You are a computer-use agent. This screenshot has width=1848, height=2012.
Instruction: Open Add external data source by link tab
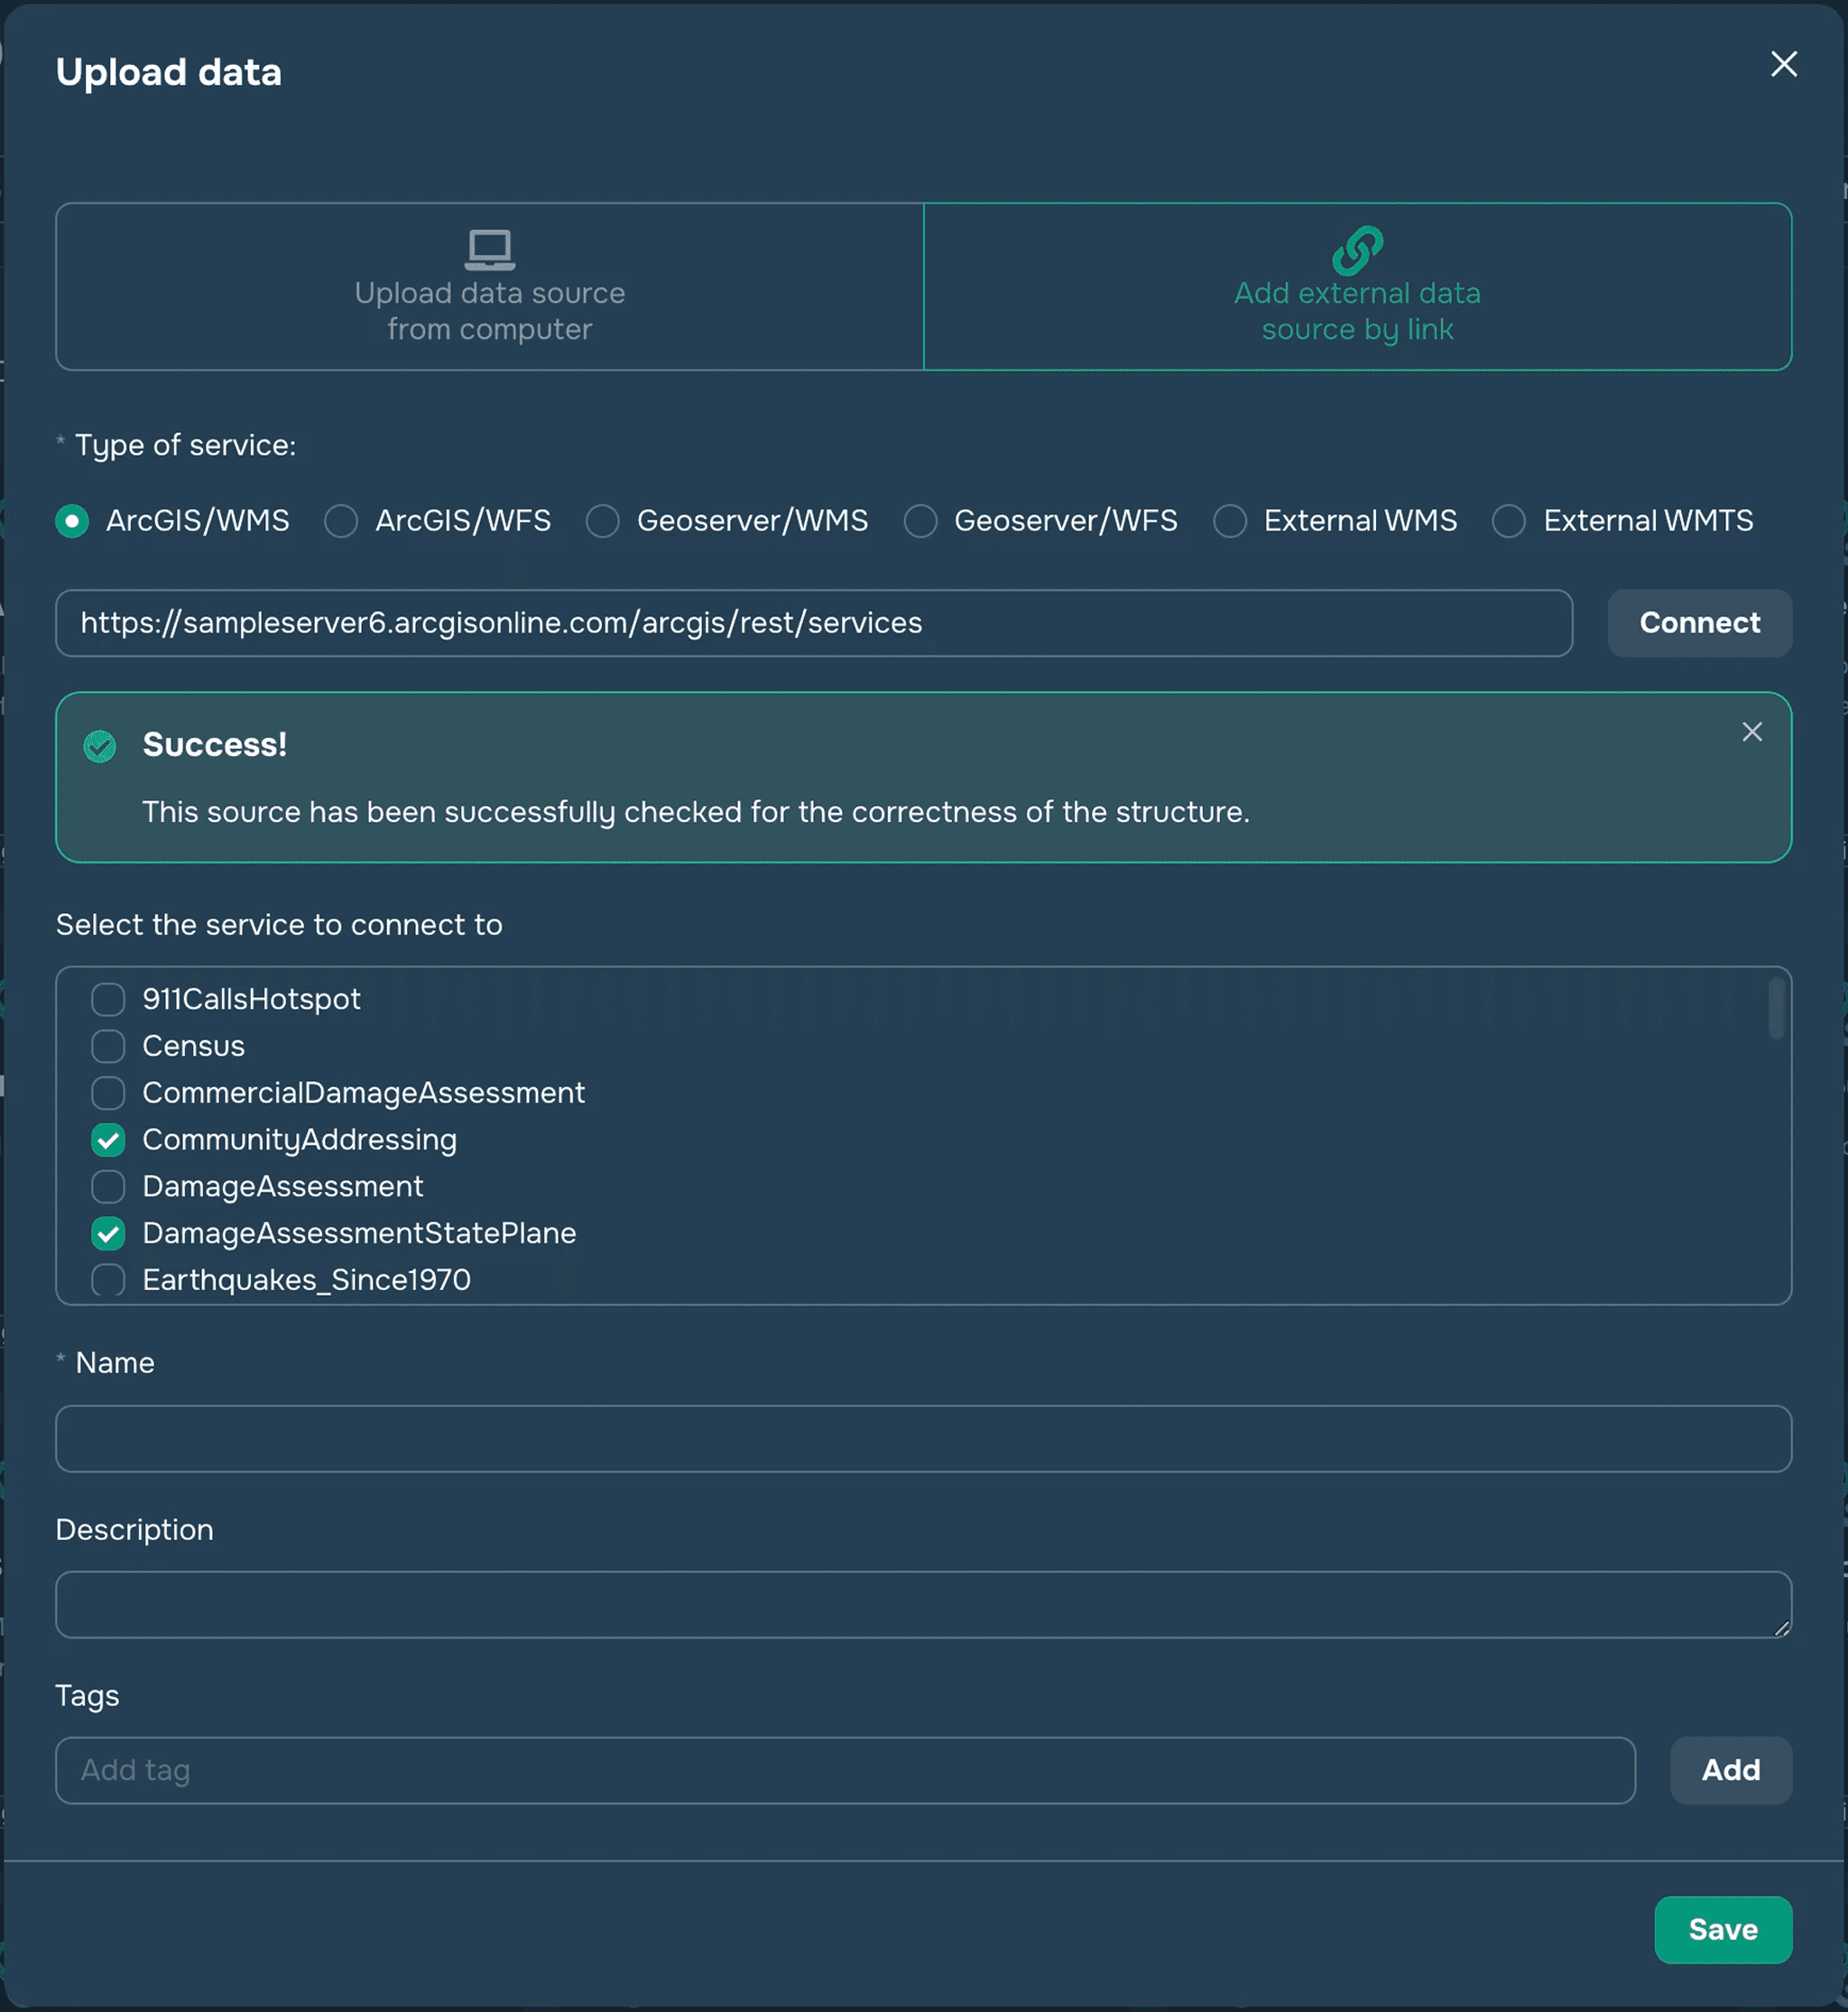1357,287
